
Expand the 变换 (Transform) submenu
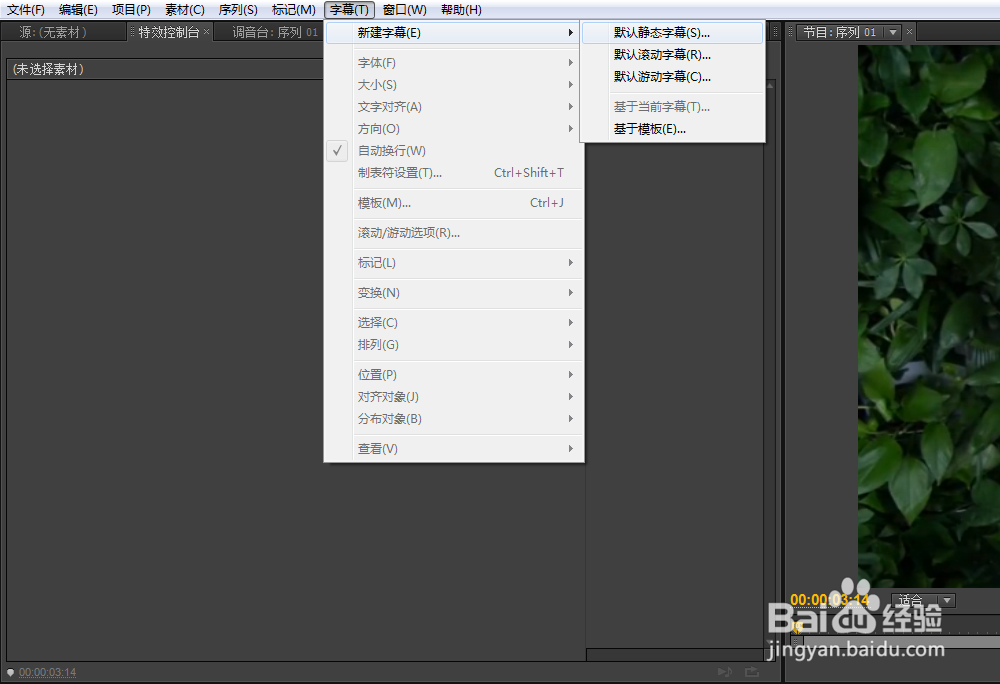391,294
